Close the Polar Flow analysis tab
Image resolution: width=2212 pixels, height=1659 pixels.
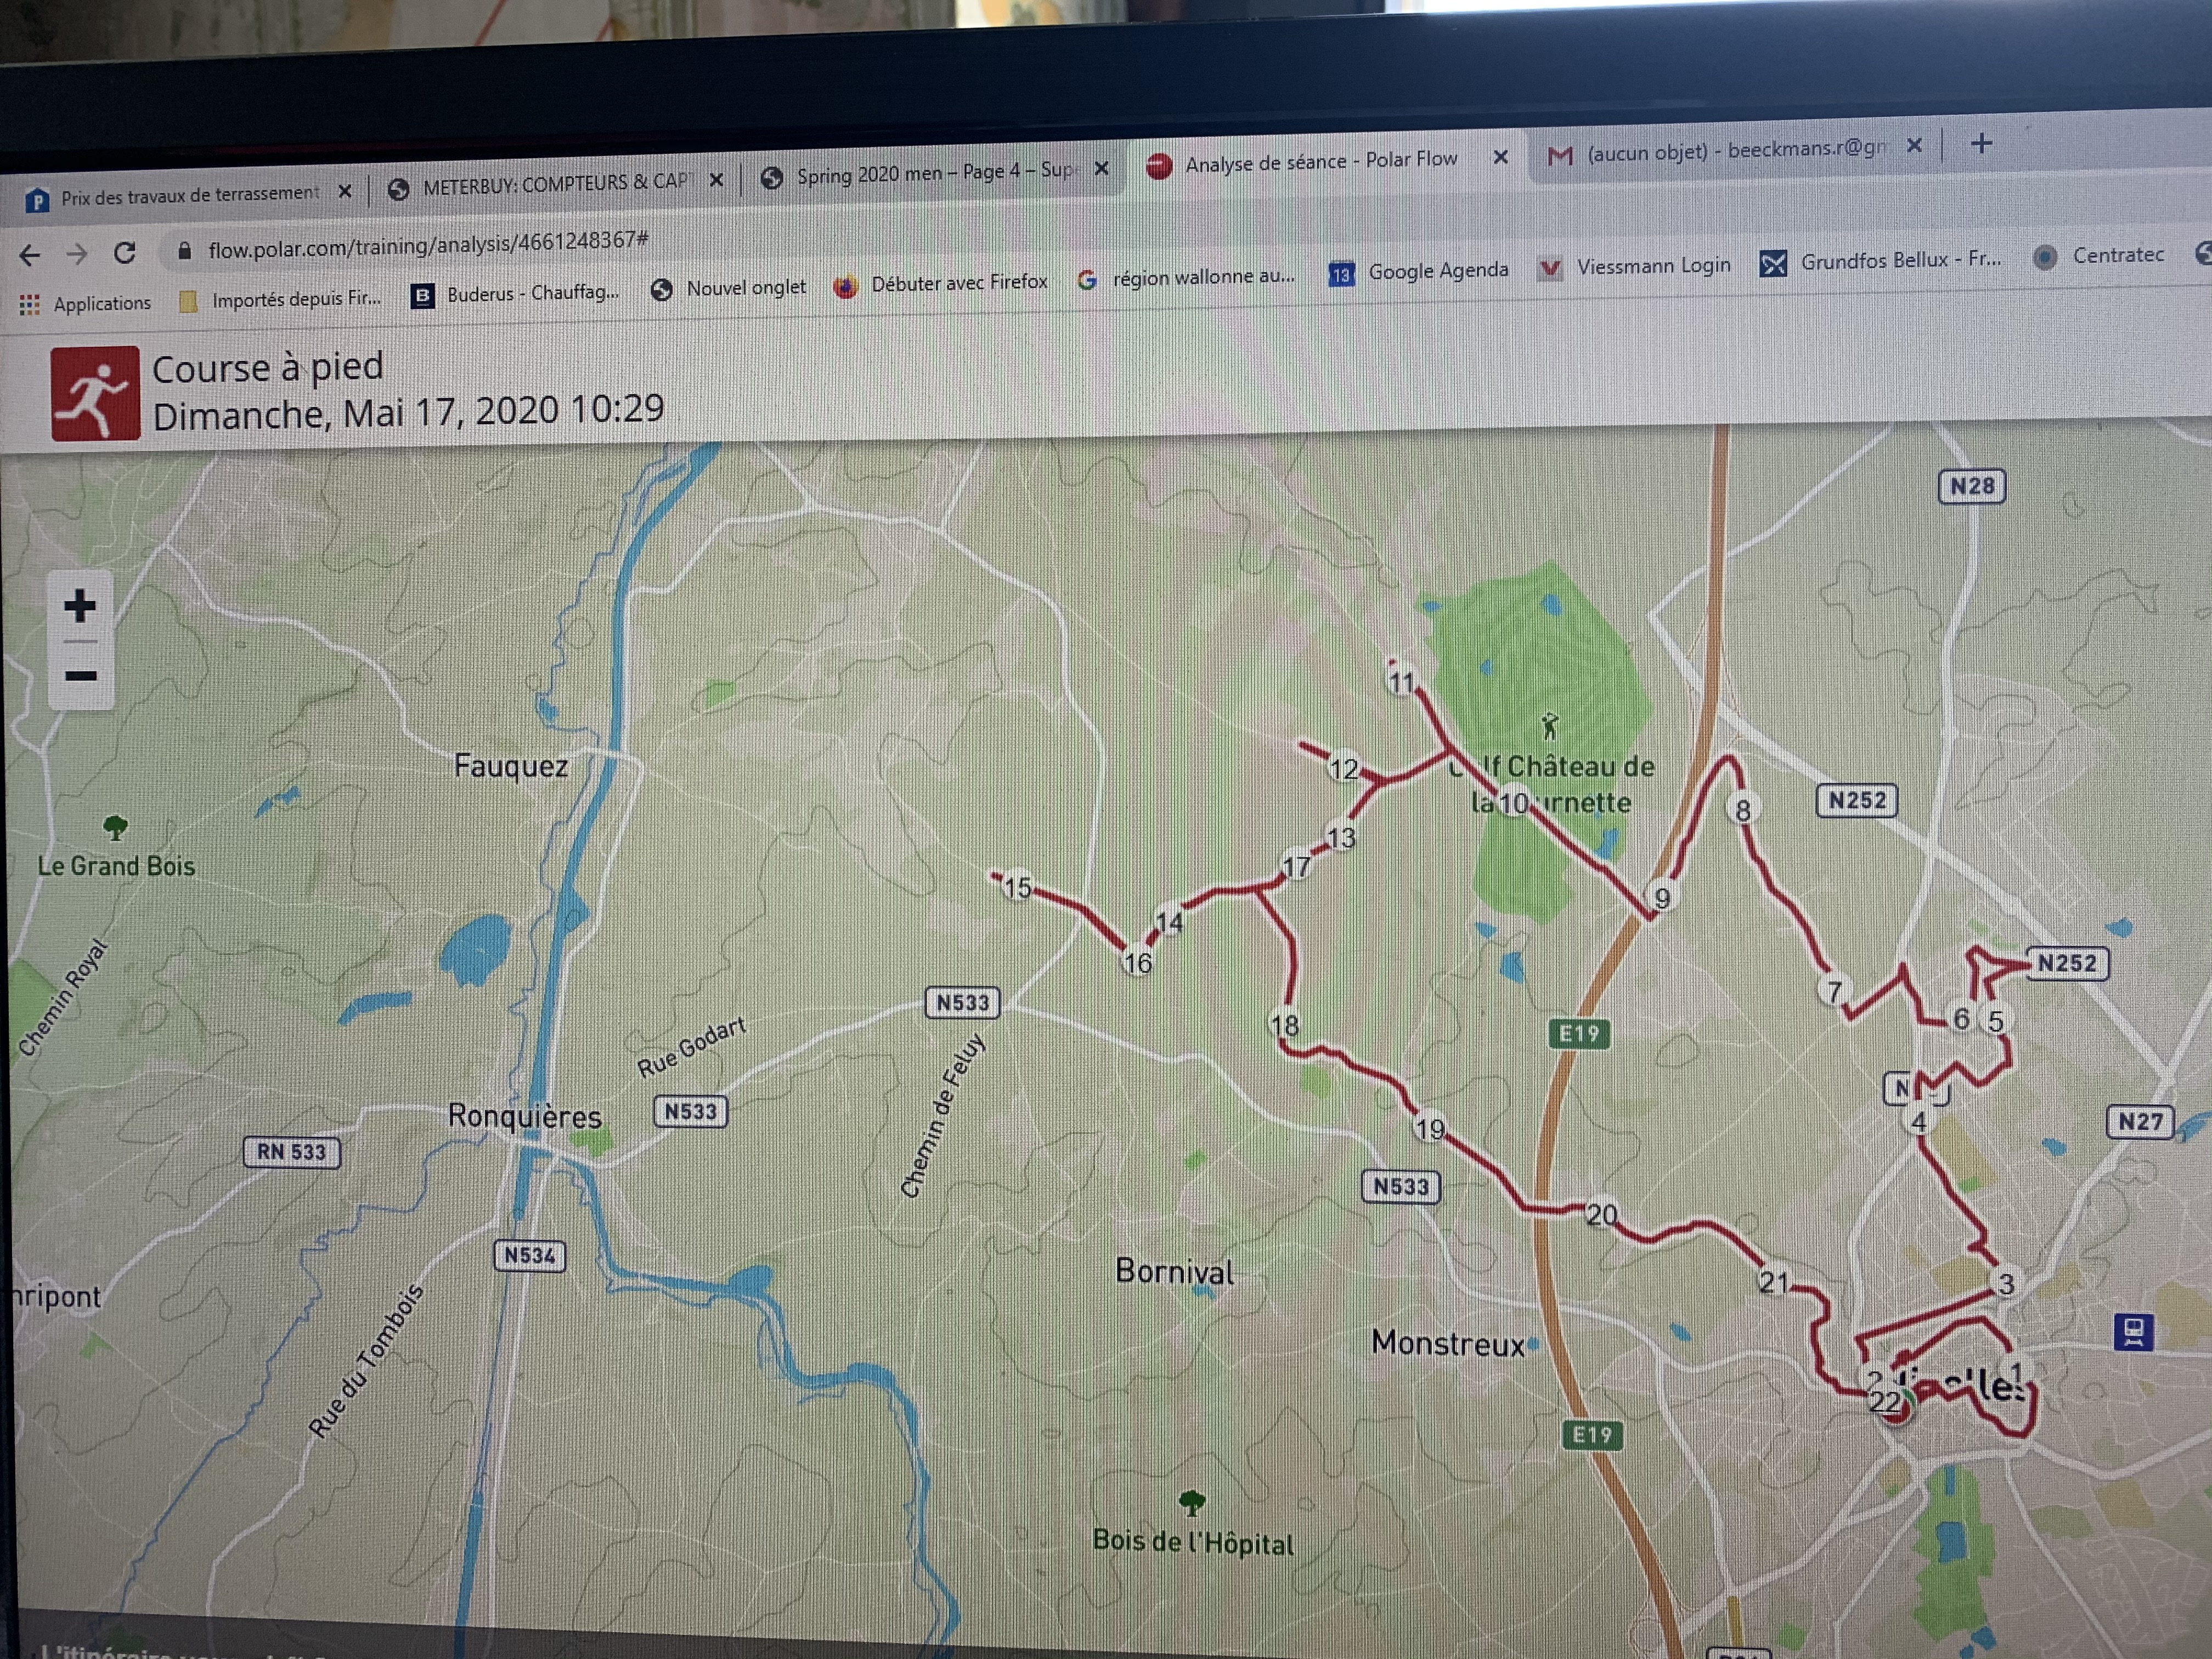point(1500,157)
